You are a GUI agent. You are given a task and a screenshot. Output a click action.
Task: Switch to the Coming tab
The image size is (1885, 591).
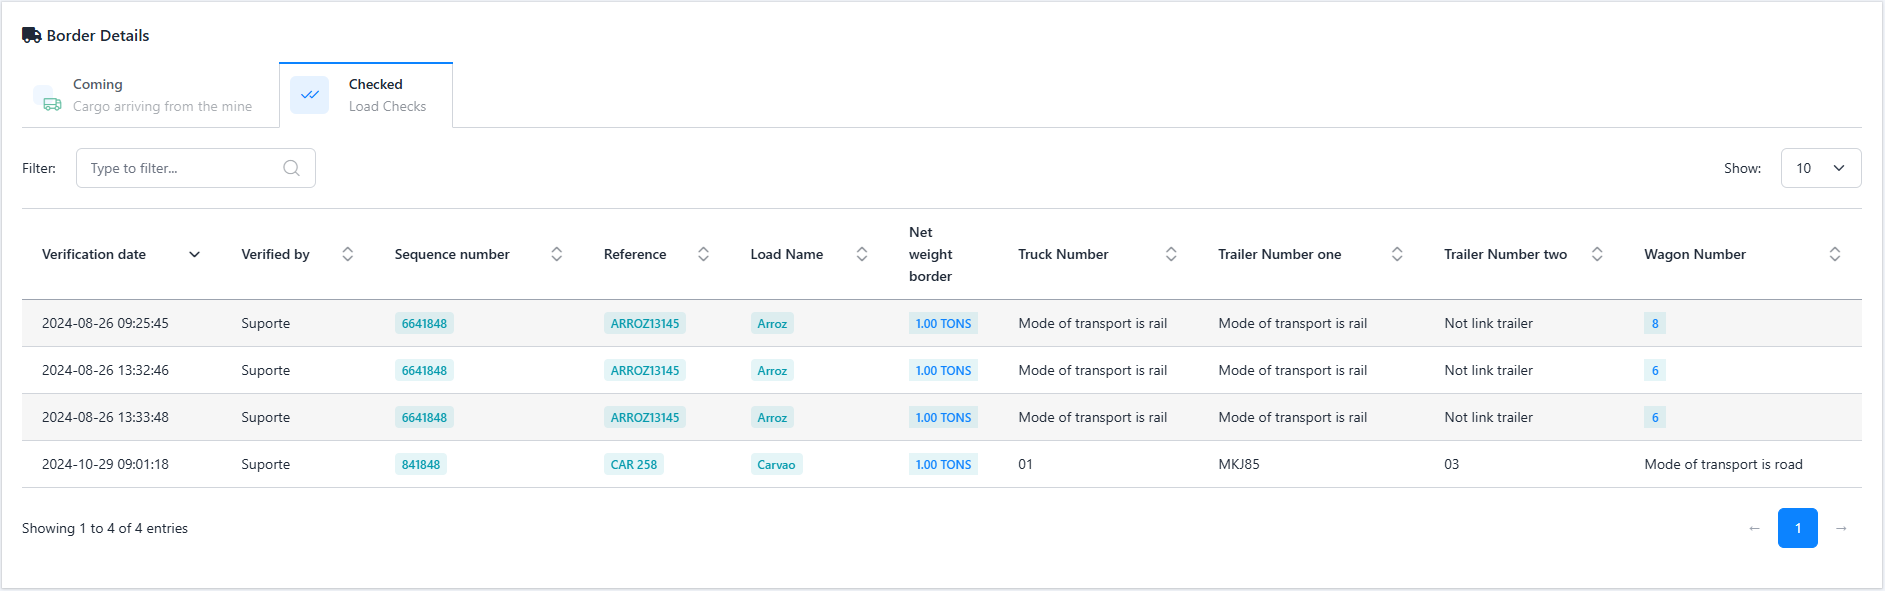(x=150, y=95)
